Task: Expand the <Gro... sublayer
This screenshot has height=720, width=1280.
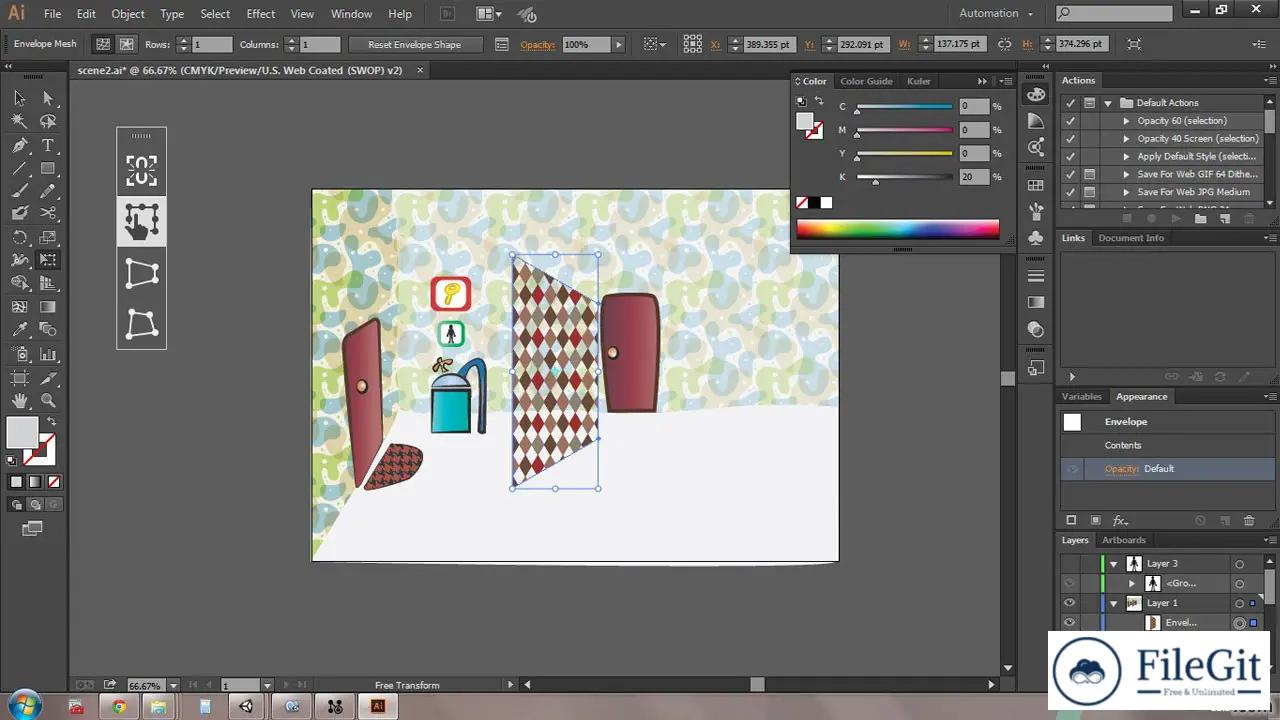Action: click(x=1132, y=584)
